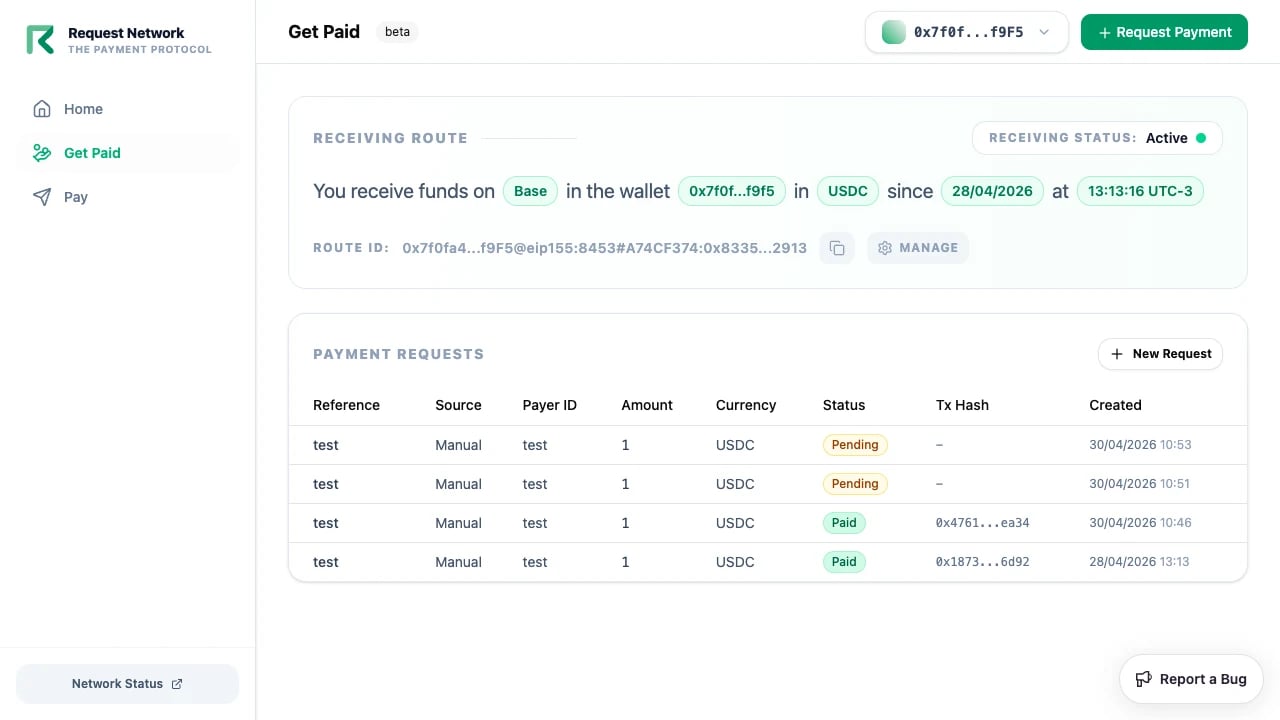Click created date 30/04/2026 10:53
Viewport: 1280px width, 720px height.
[1140, 445]
